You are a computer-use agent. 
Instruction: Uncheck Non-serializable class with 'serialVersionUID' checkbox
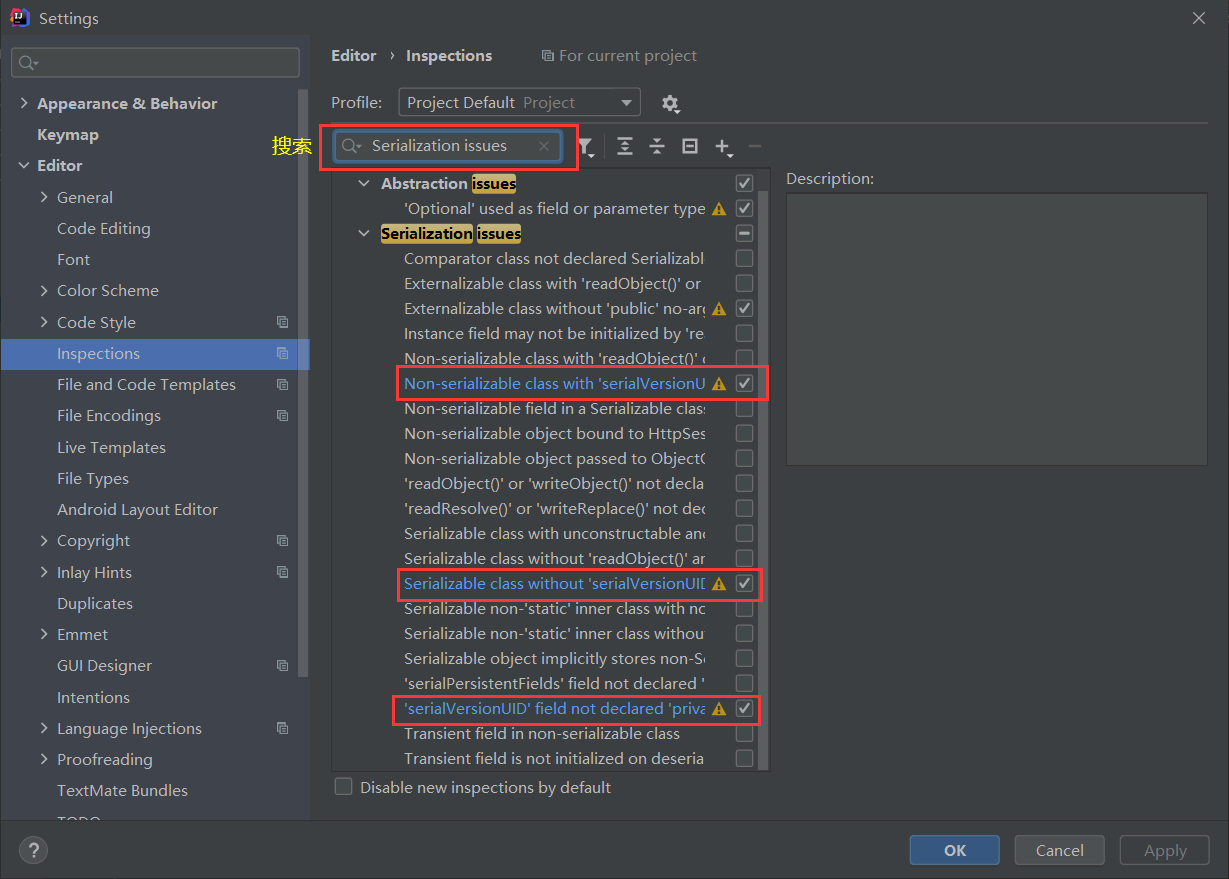pyautogui.click(x=744, y=383)
